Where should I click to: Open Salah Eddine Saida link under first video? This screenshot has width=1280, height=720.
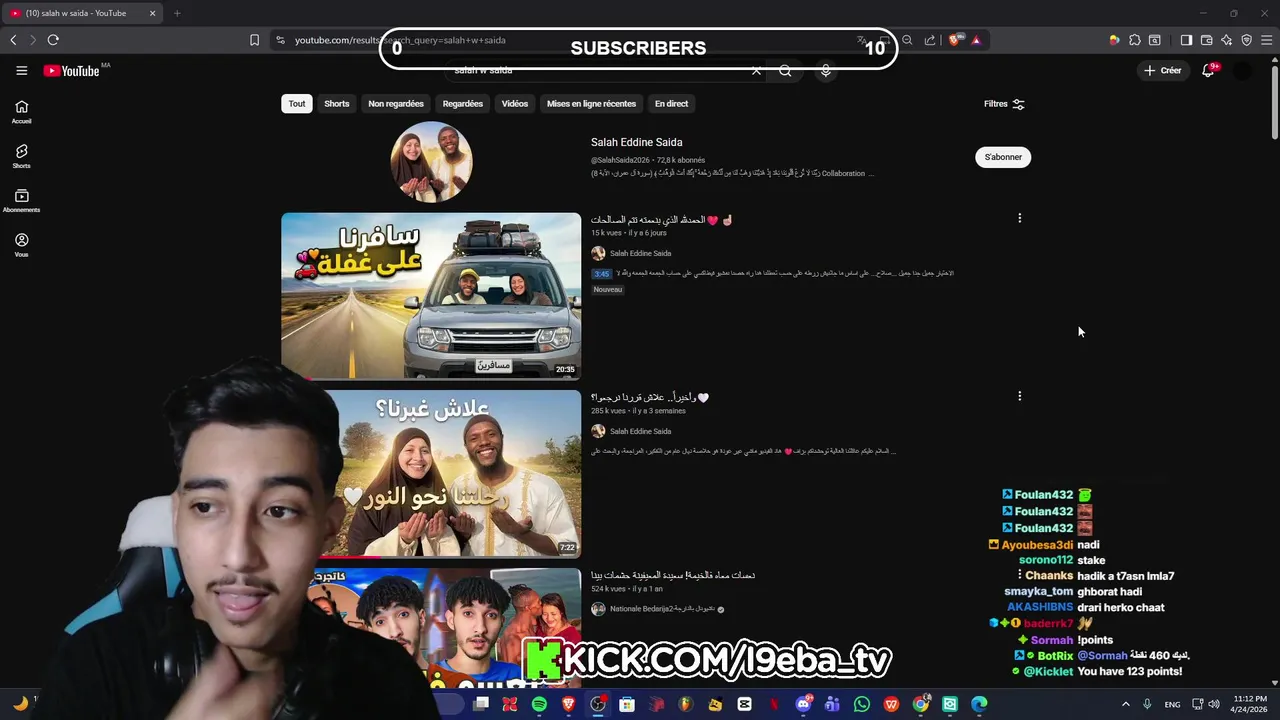(640, 254)
